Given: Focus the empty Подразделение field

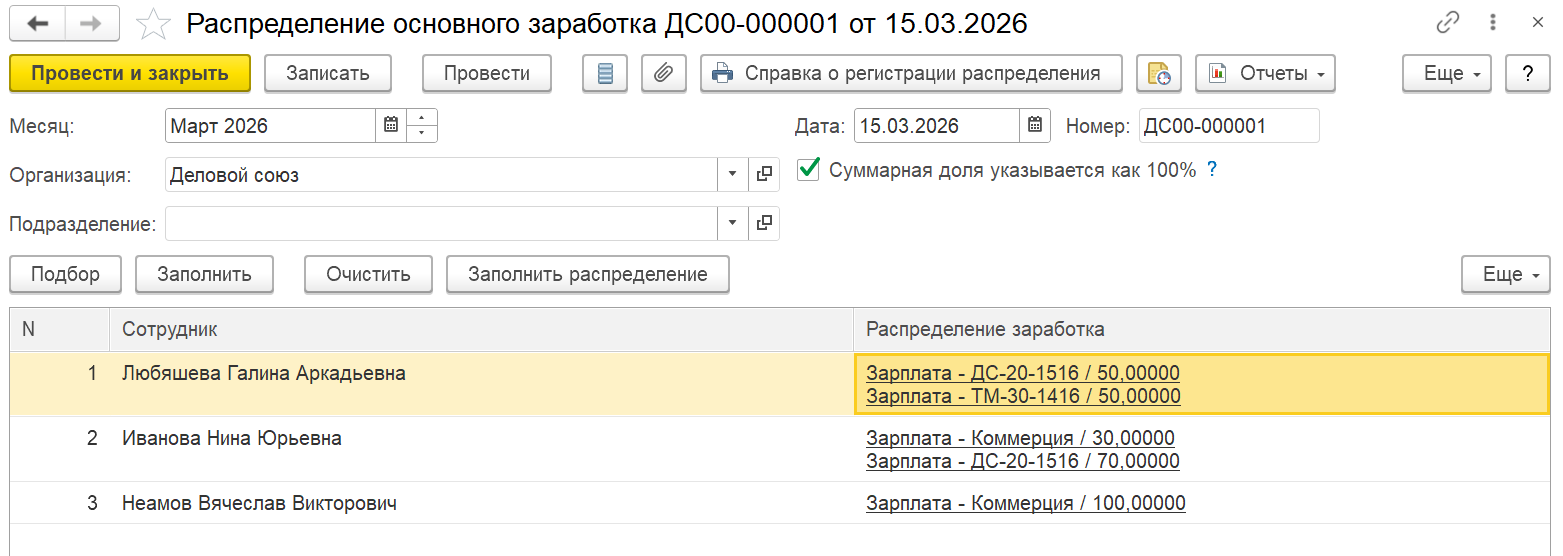Looking at the screenshot, I should (442, 224).
